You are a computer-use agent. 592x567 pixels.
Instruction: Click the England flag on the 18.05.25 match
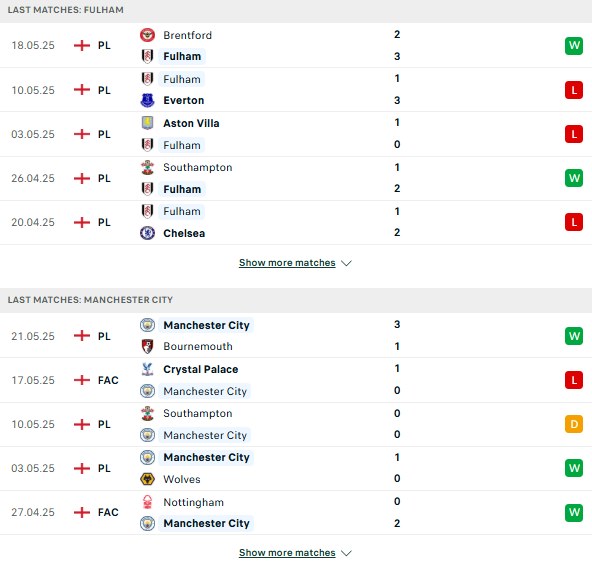(82, 45)
